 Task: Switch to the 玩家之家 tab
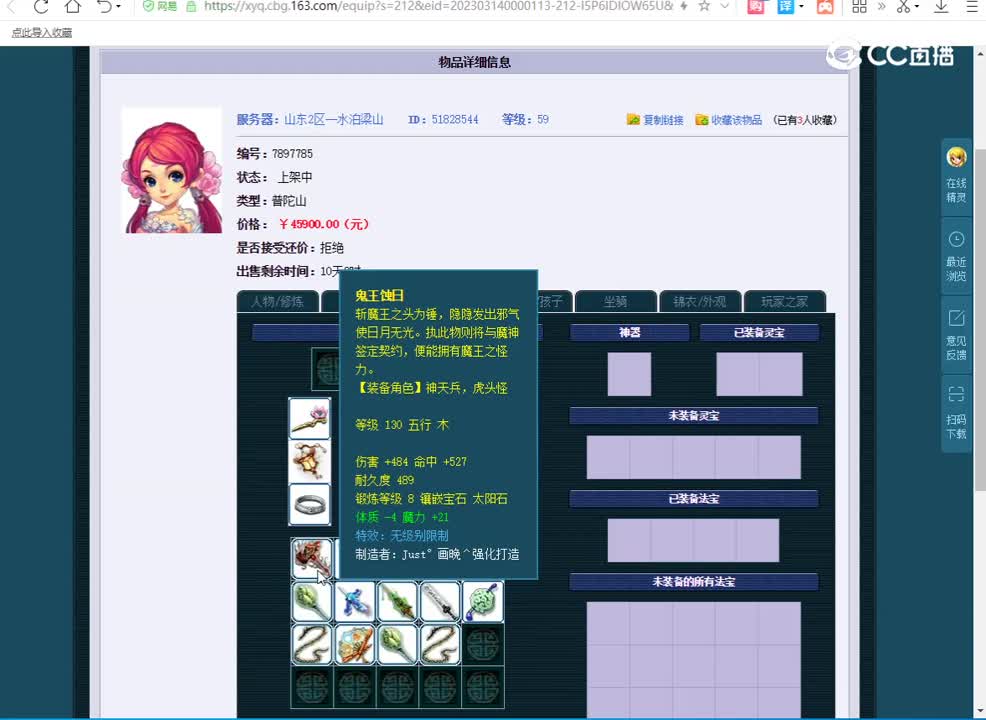coord(785,302)
